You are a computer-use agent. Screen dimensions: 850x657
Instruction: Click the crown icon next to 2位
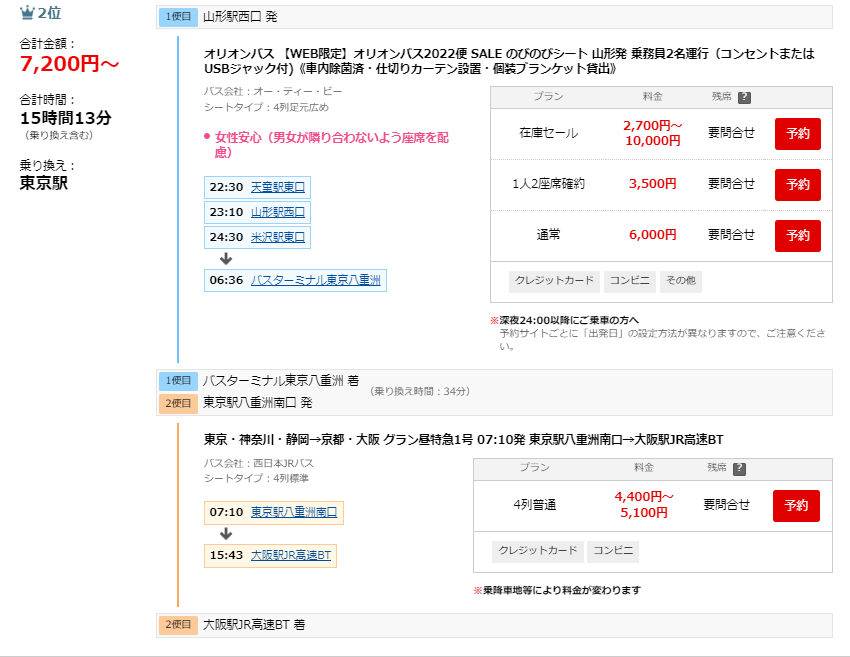27,15
